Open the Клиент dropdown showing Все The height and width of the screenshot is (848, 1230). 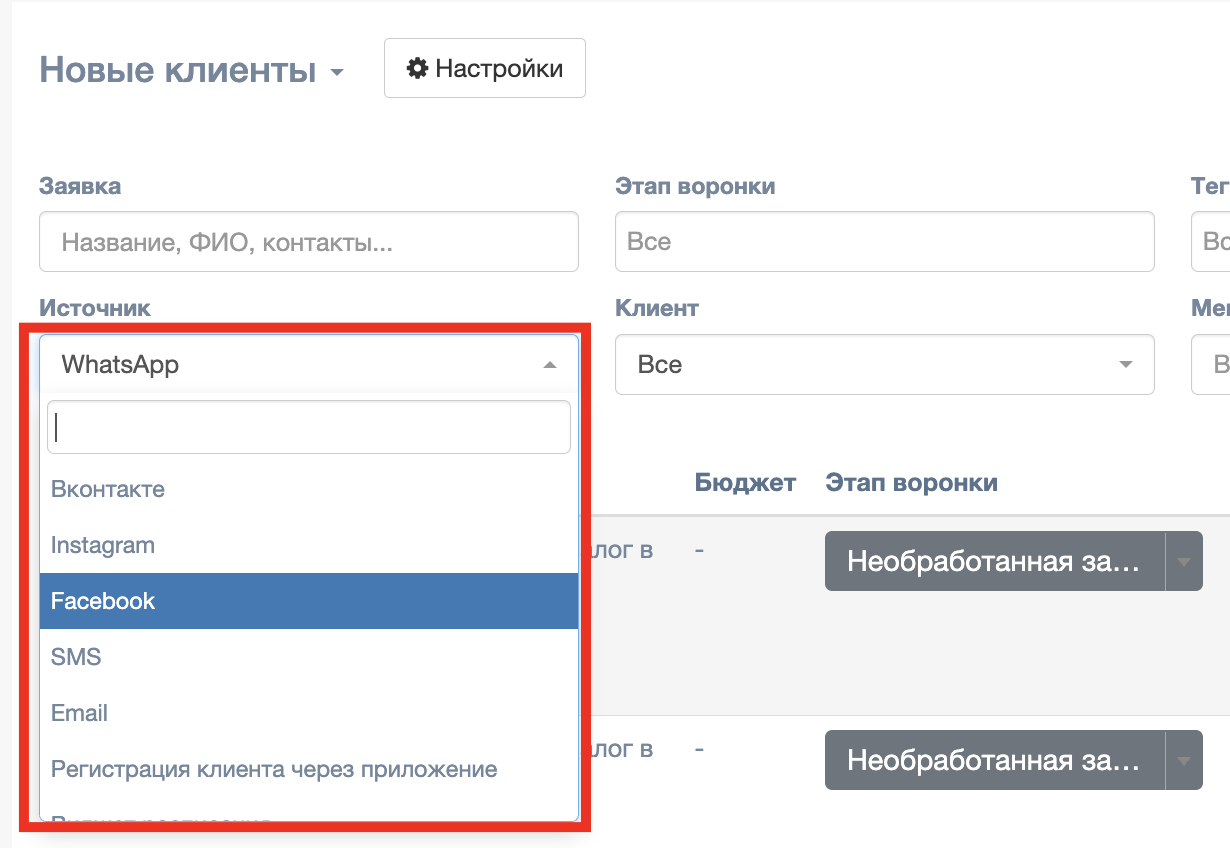point(885,364)
